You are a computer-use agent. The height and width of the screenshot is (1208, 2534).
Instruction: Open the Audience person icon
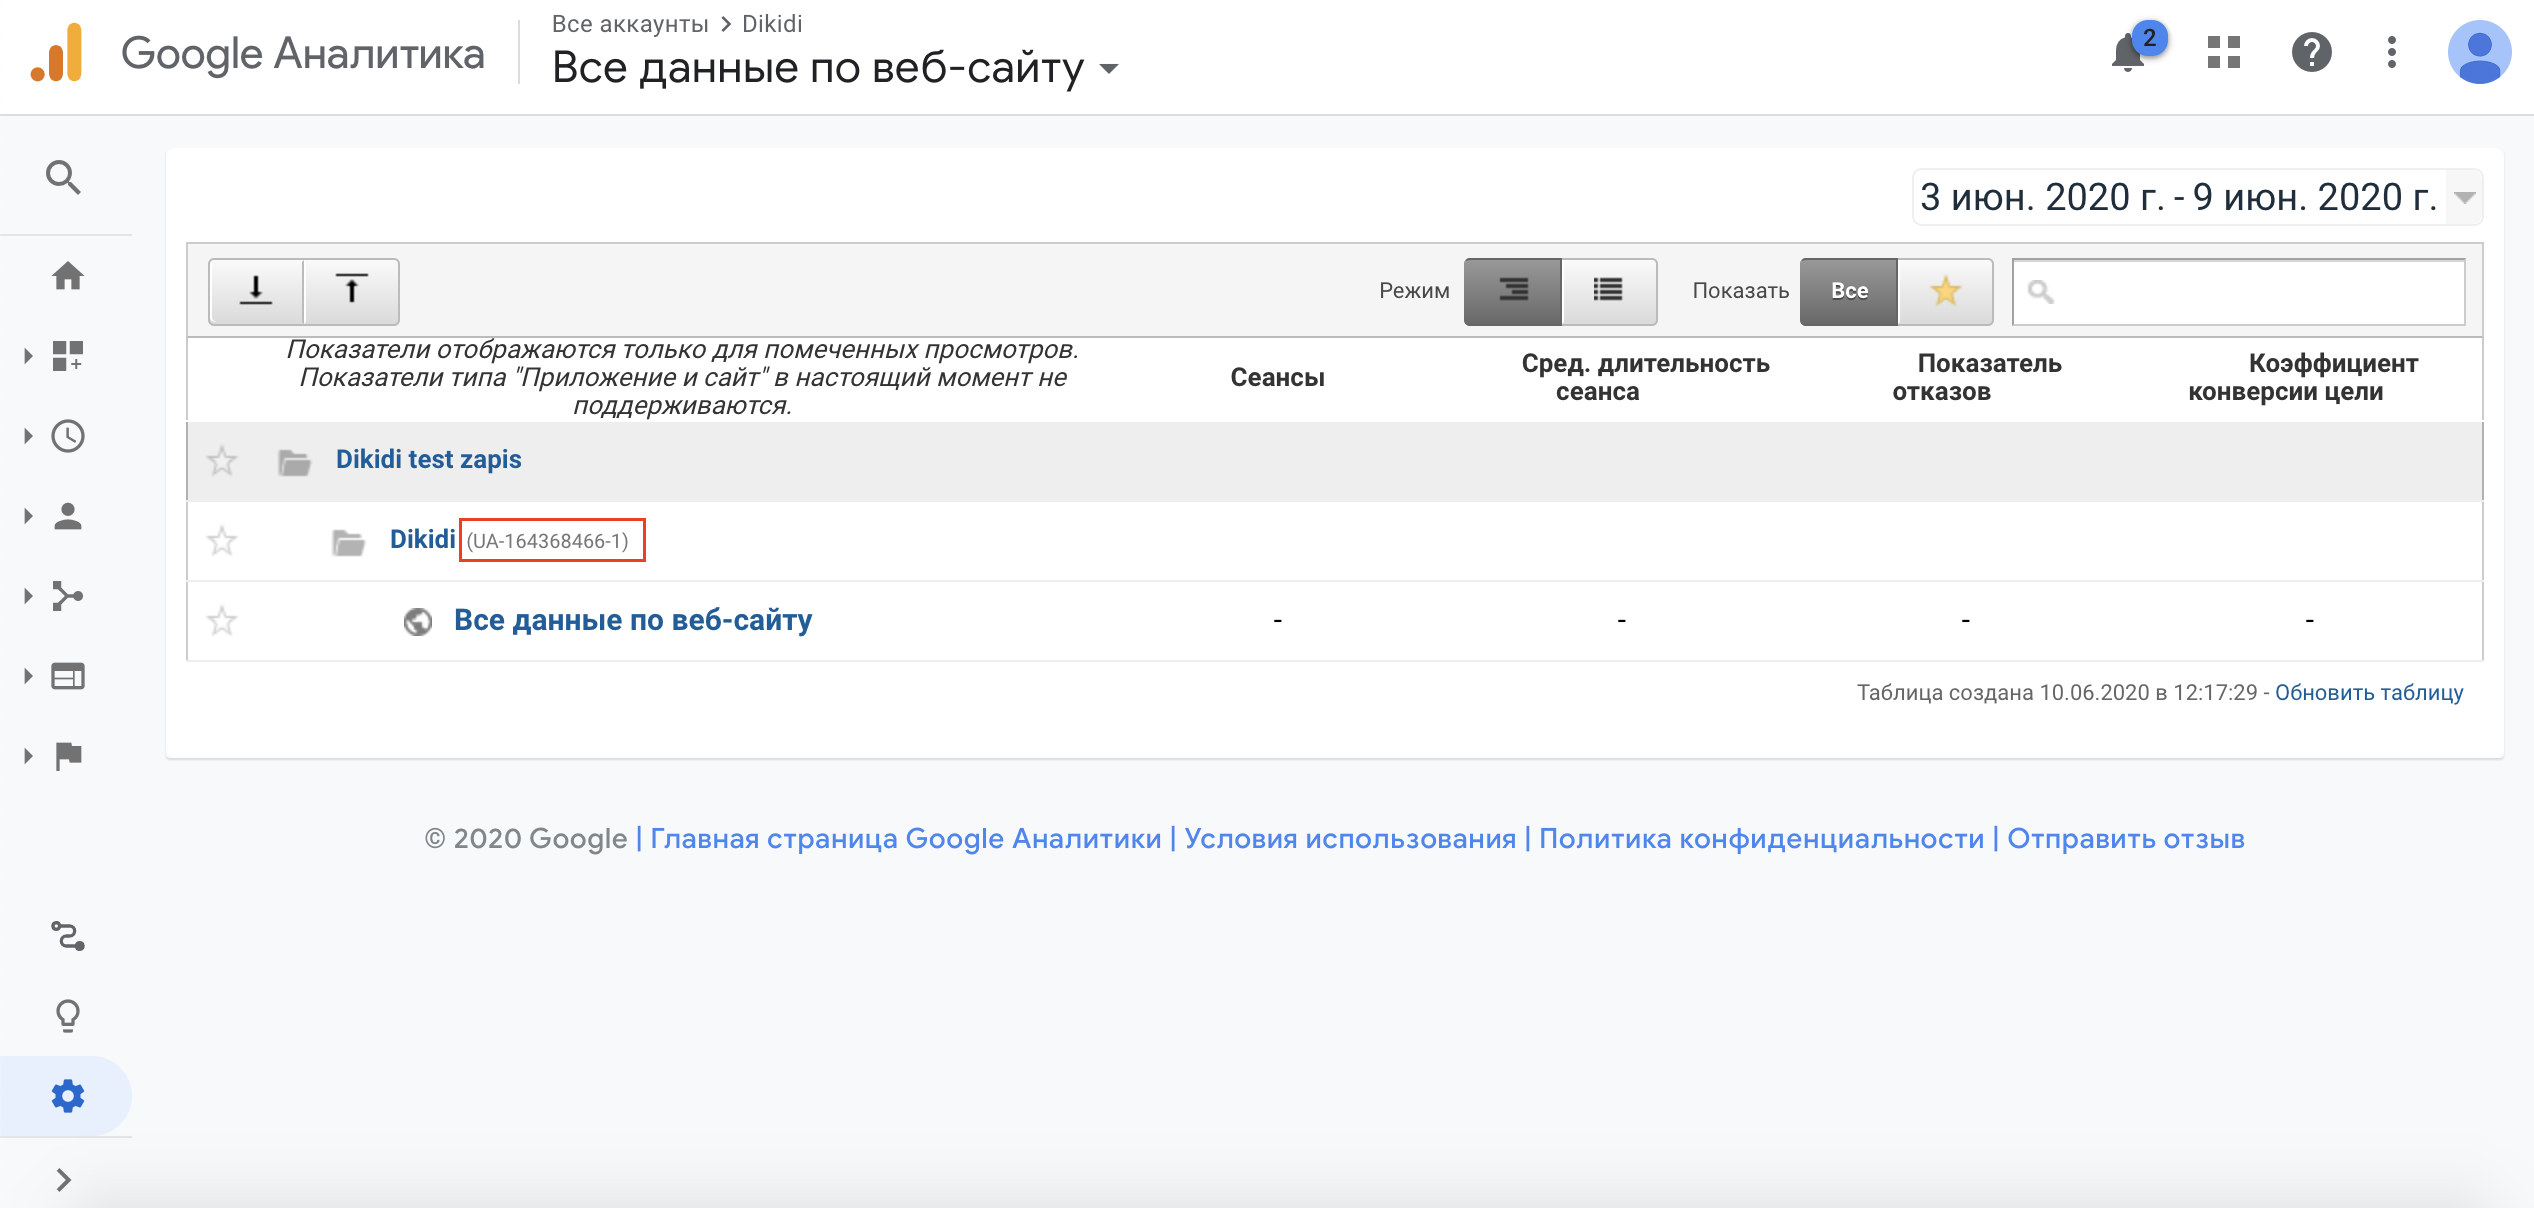pyautogui.click(x=67, y=516)
